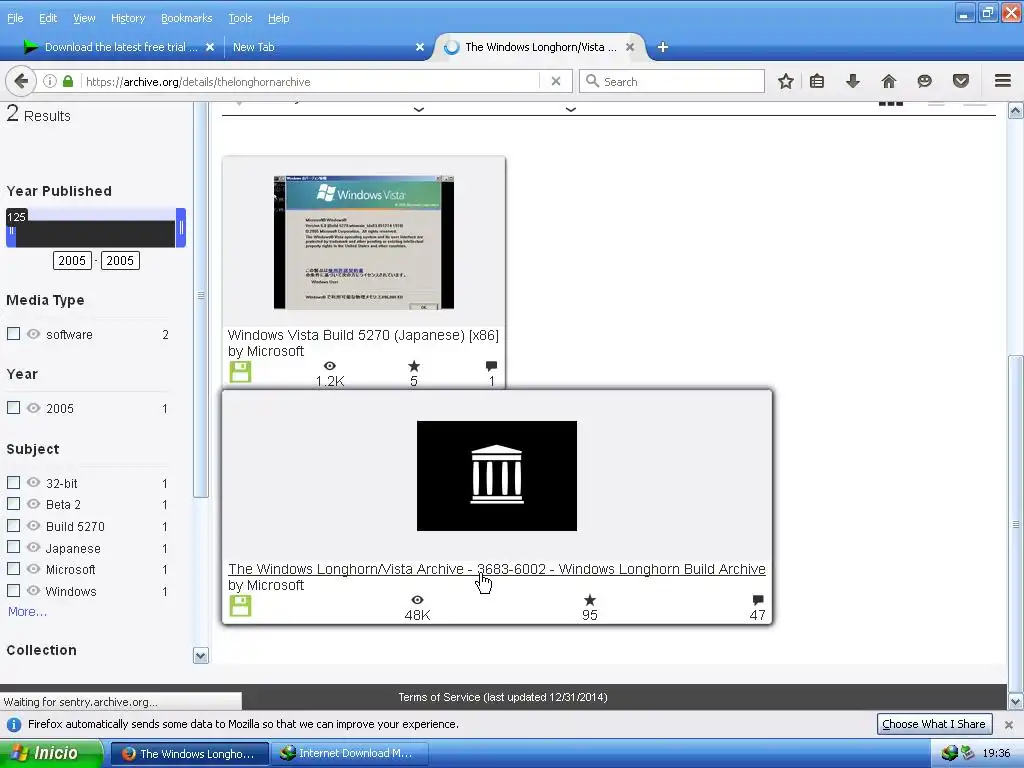Expand more subjects with More... link
Viewport: 1024px width, 768px height.
[27, 612]
